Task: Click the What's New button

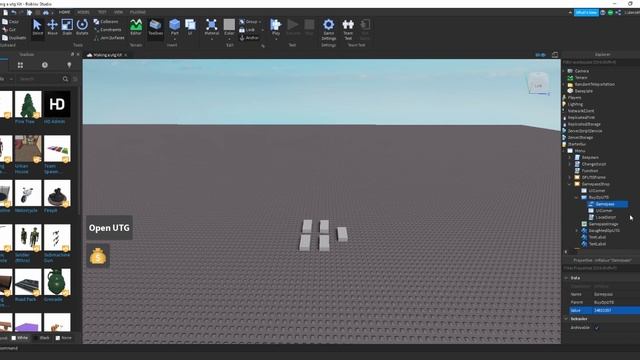Action: tap(586, 13)
